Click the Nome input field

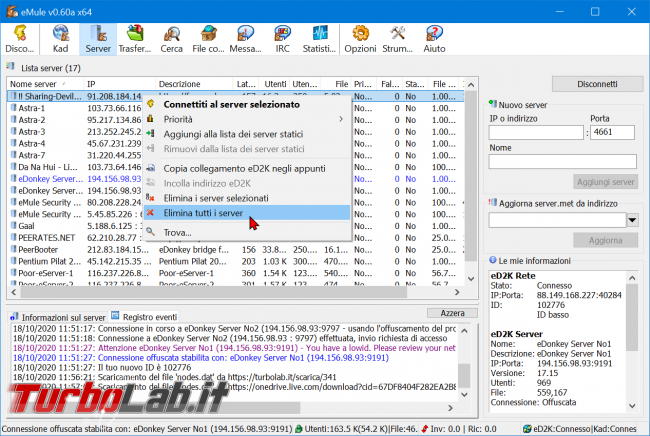click(563, 162)
